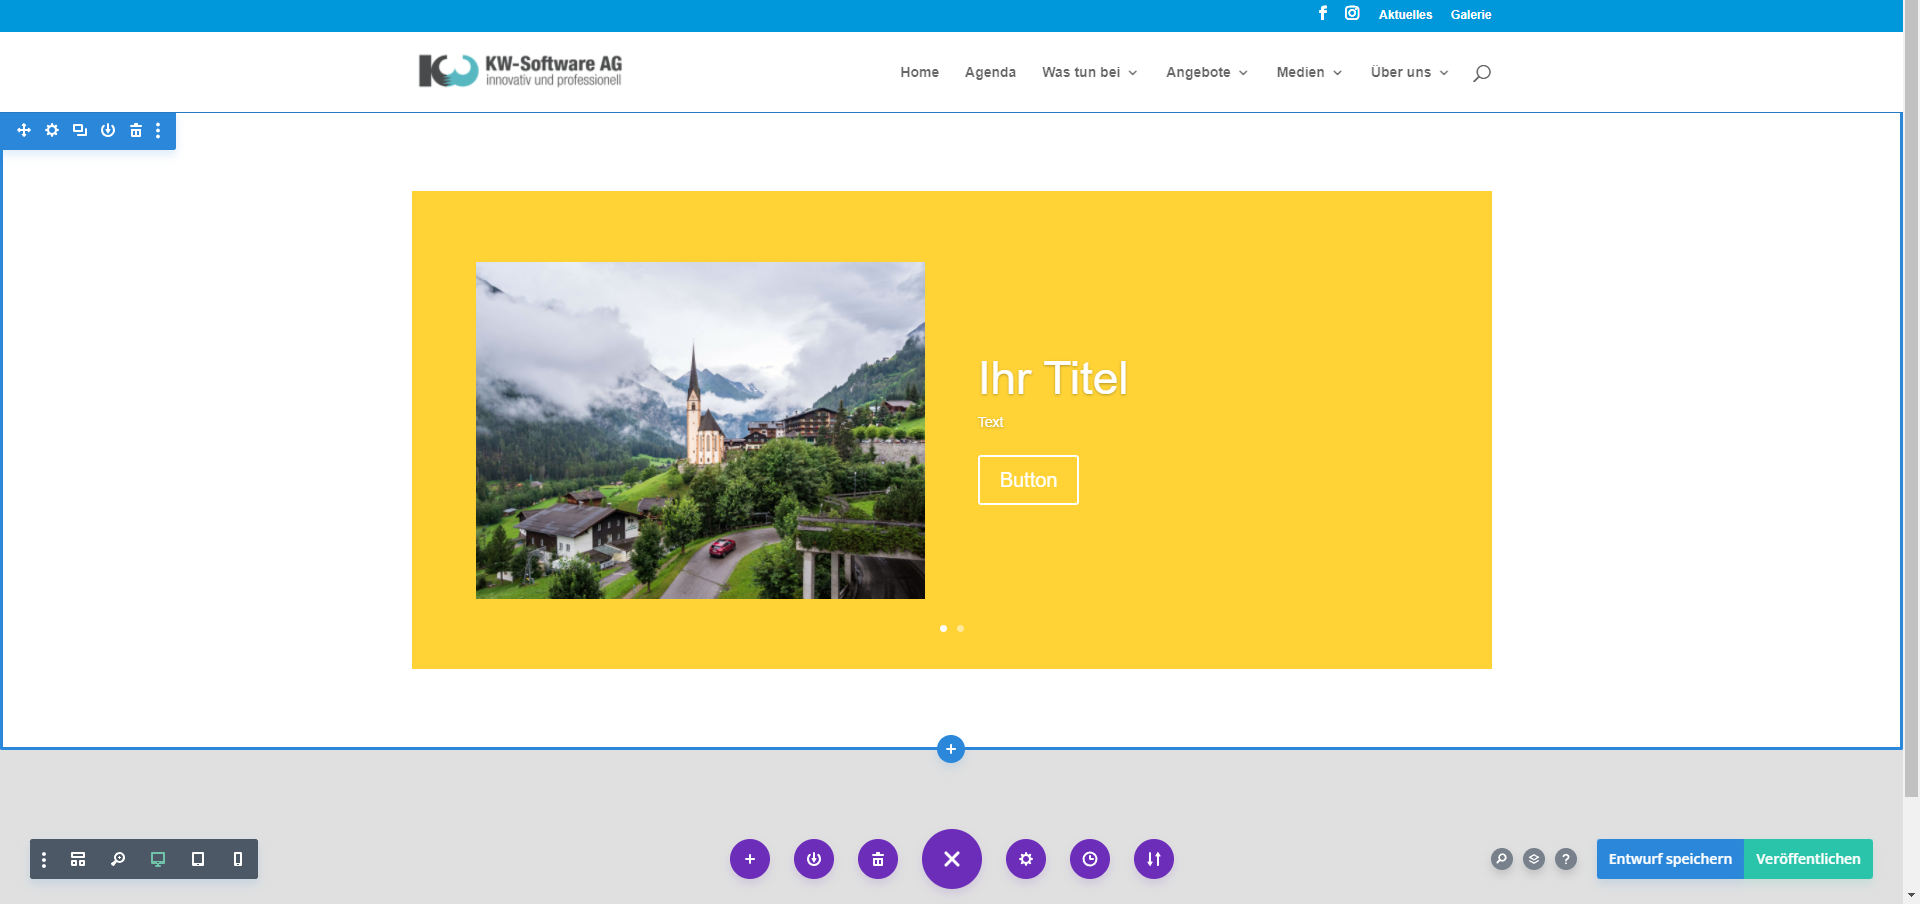Duplicate the section with clone icon

coord(80,130)
